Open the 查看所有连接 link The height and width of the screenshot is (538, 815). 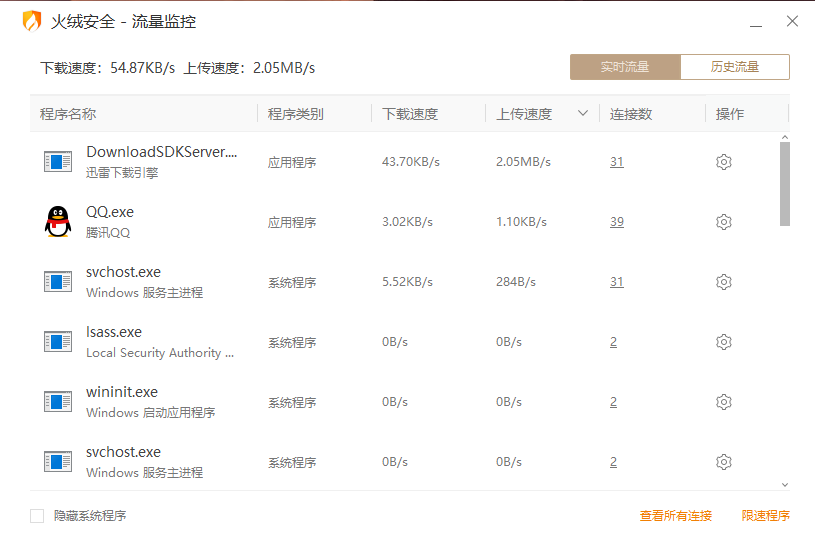676,516
